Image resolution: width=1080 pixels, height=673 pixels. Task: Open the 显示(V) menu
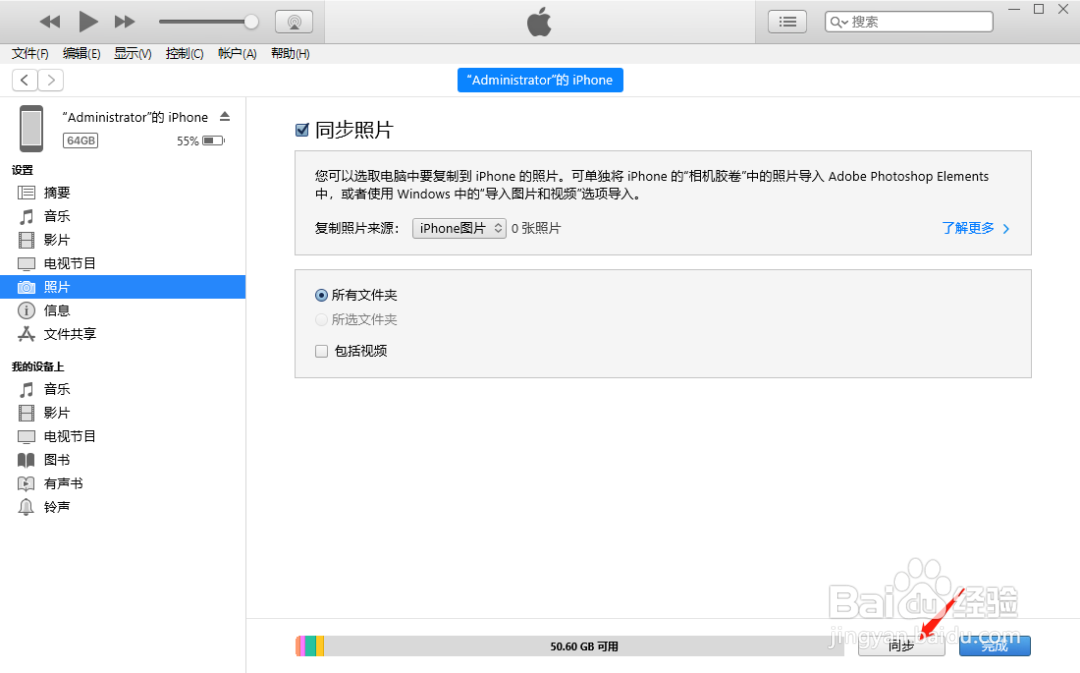[x=133, y=54]
